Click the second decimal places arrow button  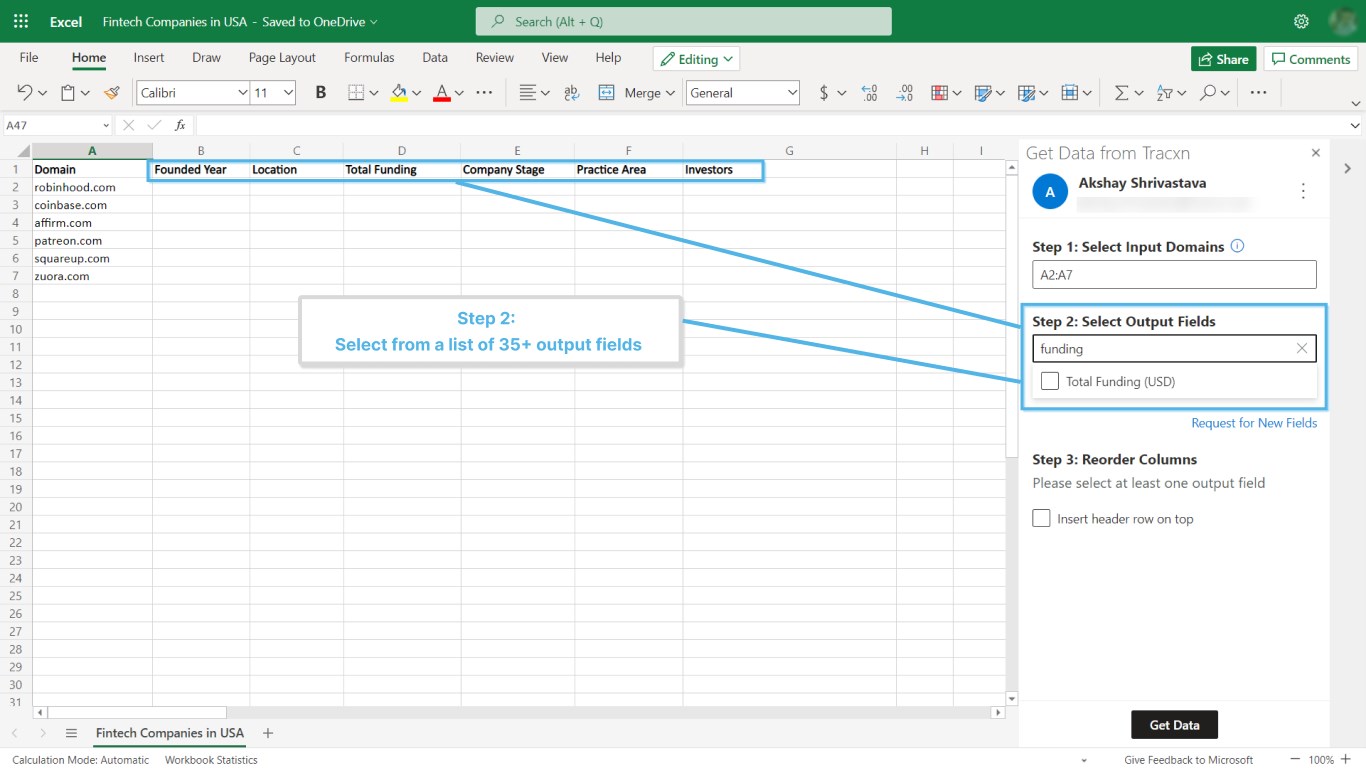pos(904,93)
